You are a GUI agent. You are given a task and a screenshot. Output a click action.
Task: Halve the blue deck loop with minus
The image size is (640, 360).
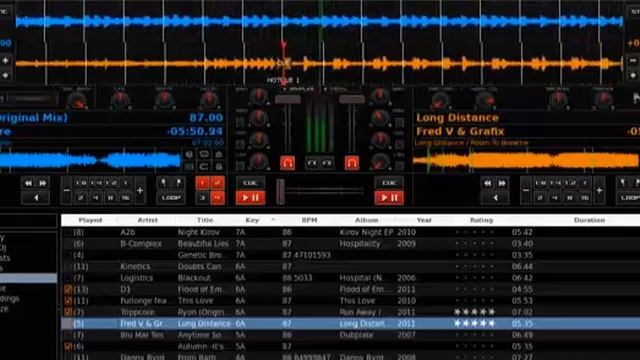pyautogui.click(x=67, y=191)
